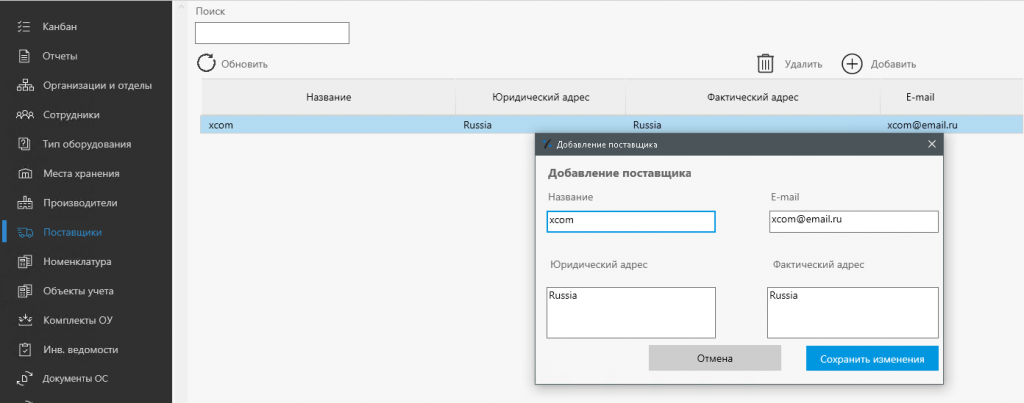Screen dimensions: 1024x403
Task: Click the Обновить refresh icon
Action: (x=206, y=63)
